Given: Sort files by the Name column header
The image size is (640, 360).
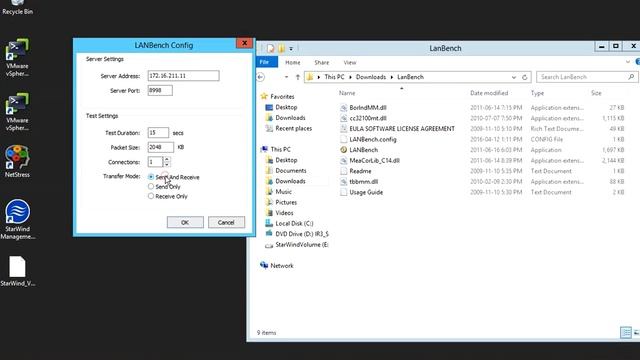Looking at the screenshot, I should pyautogui.click(x=347, y=93).
